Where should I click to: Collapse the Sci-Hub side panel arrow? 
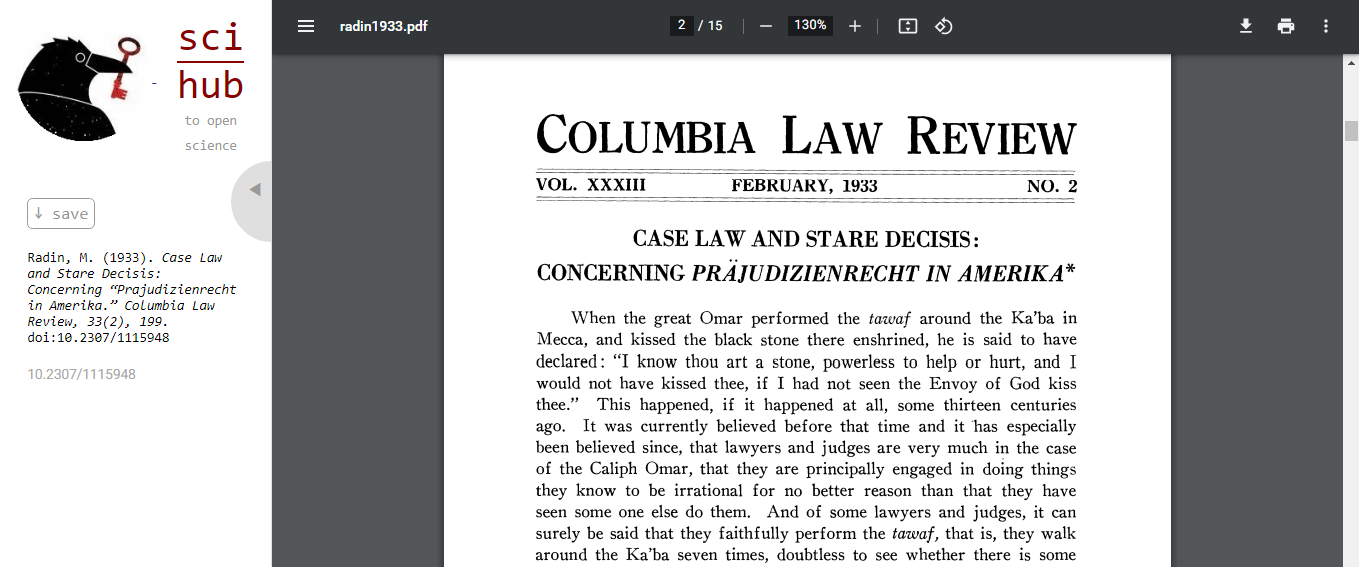click(x=255, y=189)
